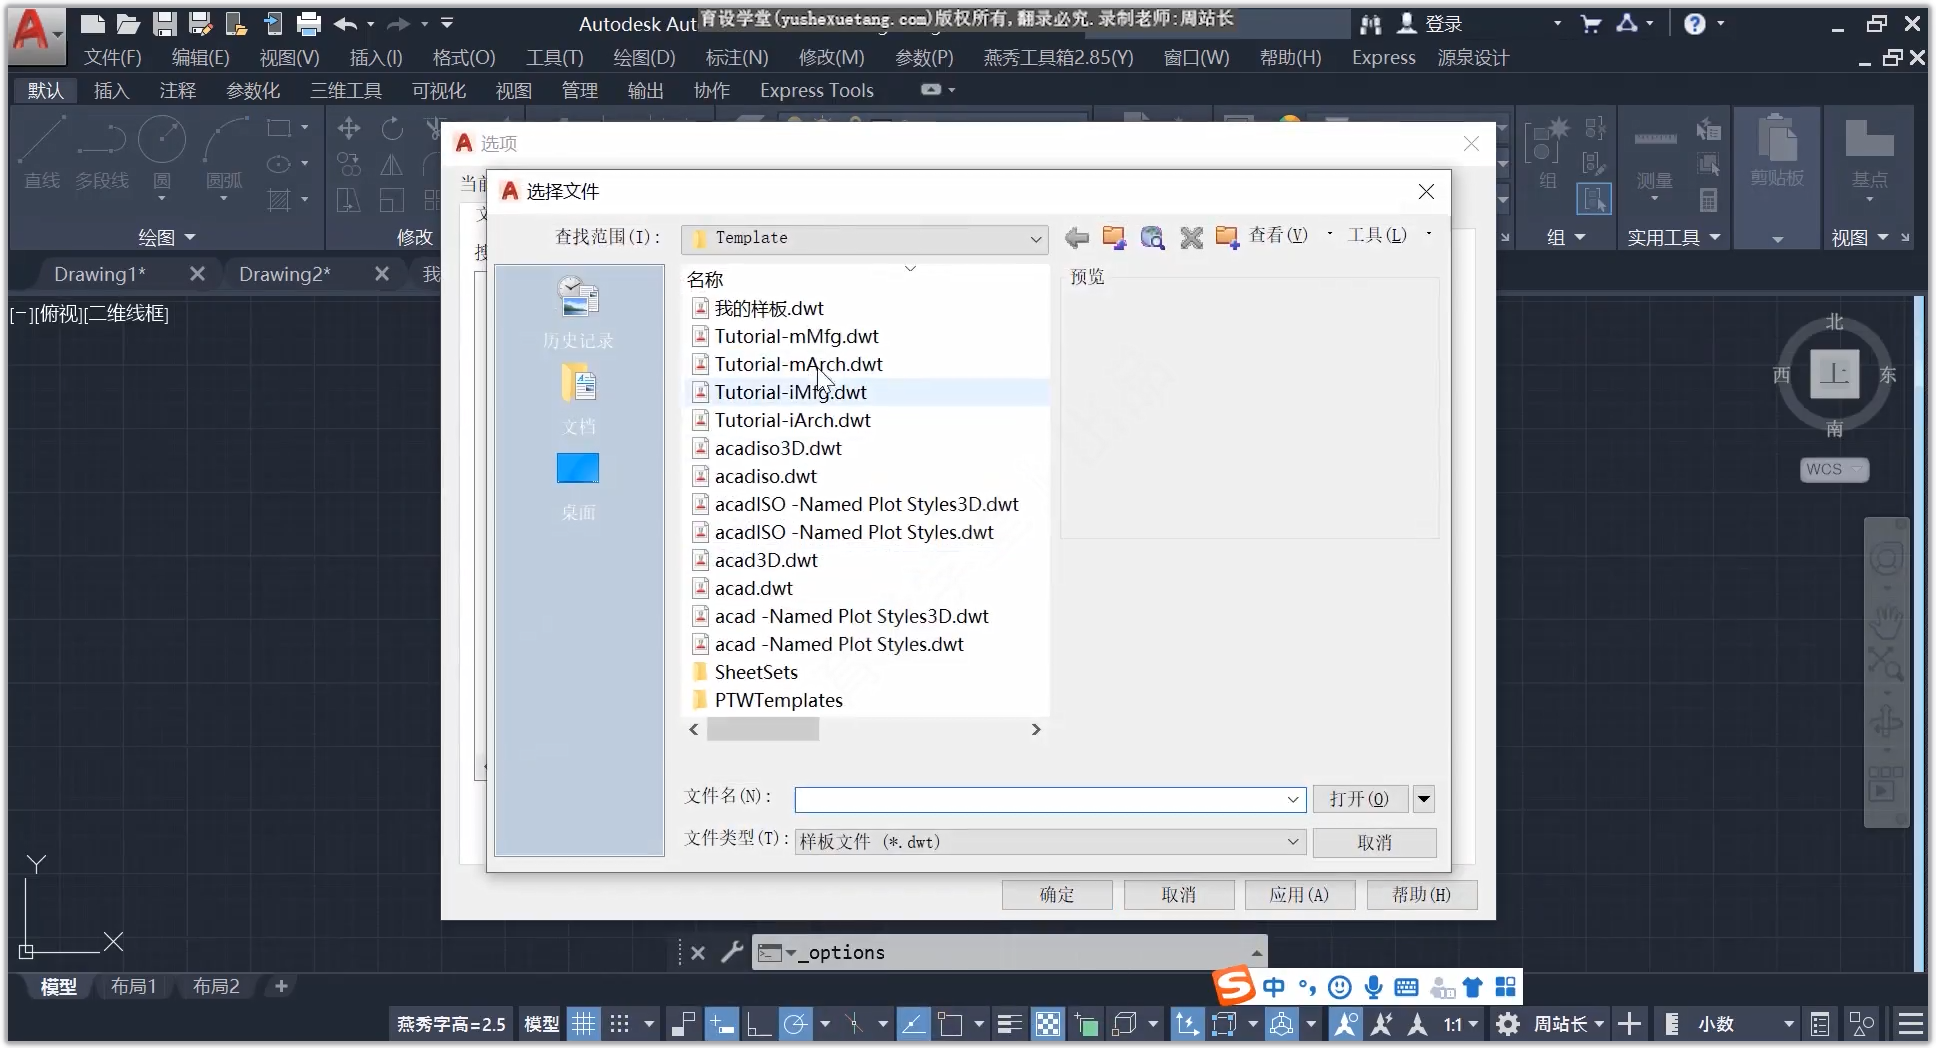
Task: Open the Format (格式) menu
Action: (x=464, y=58)
